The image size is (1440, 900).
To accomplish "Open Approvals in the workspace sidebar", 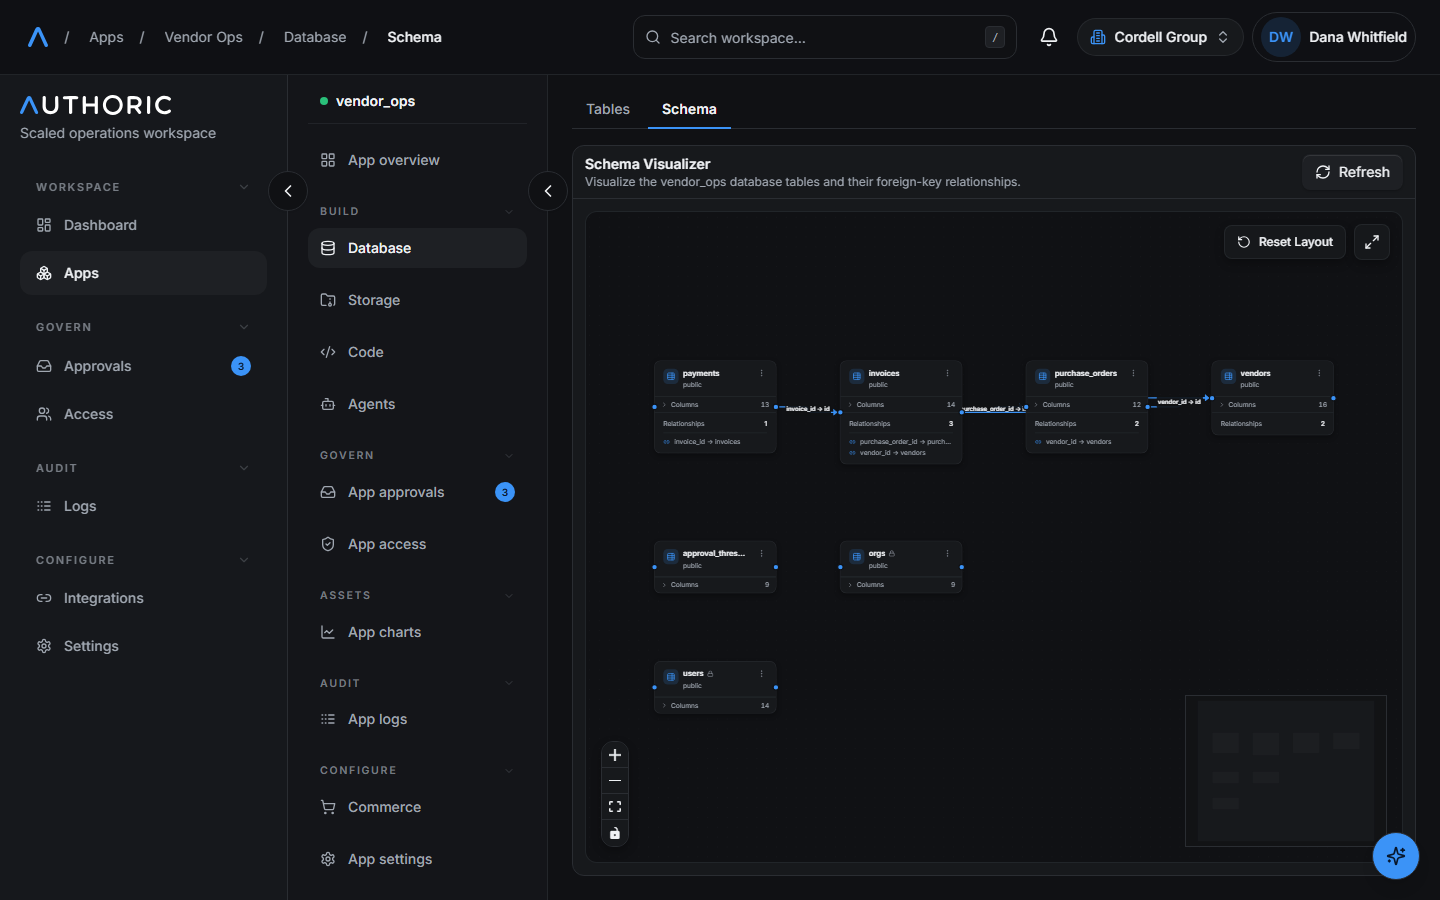I will [x=143, y=366].
